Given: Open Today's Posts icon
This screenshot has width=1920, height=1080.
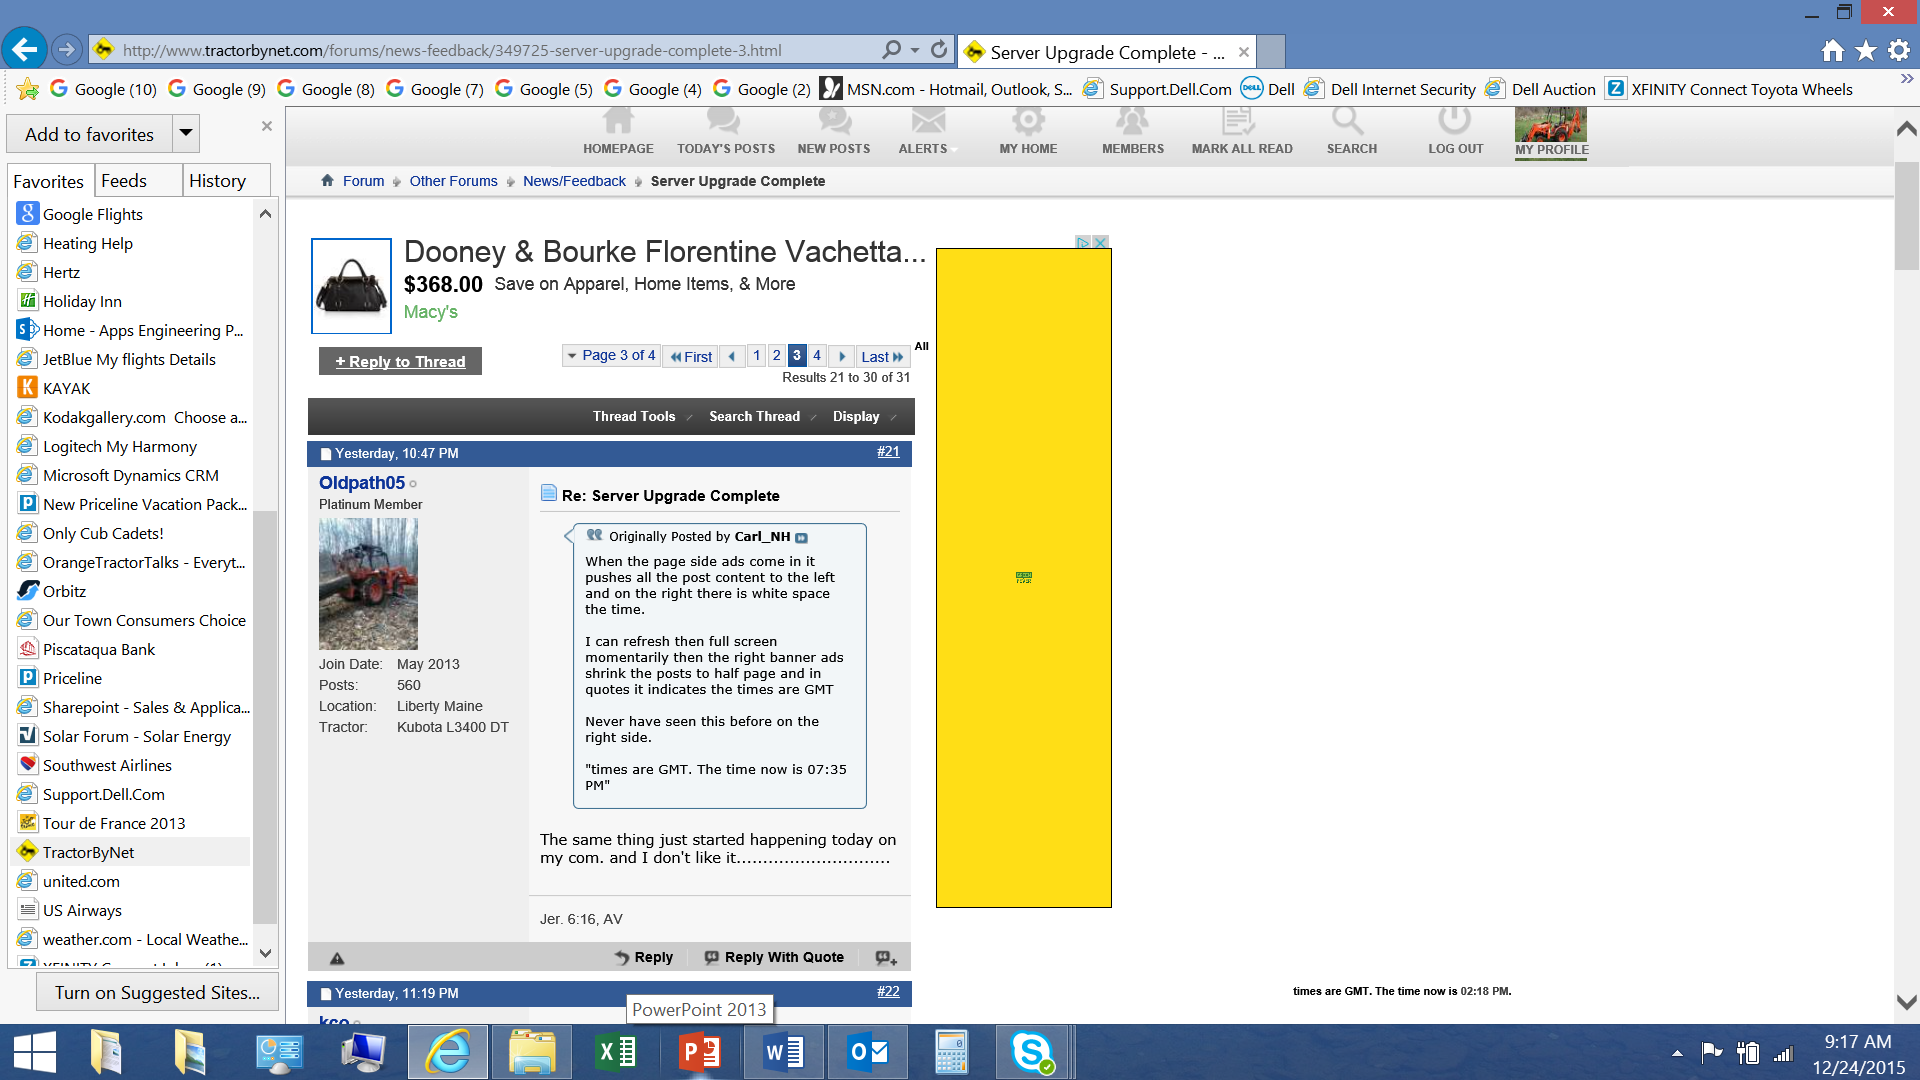Looking at the screenshot, I should coord(724,122).
